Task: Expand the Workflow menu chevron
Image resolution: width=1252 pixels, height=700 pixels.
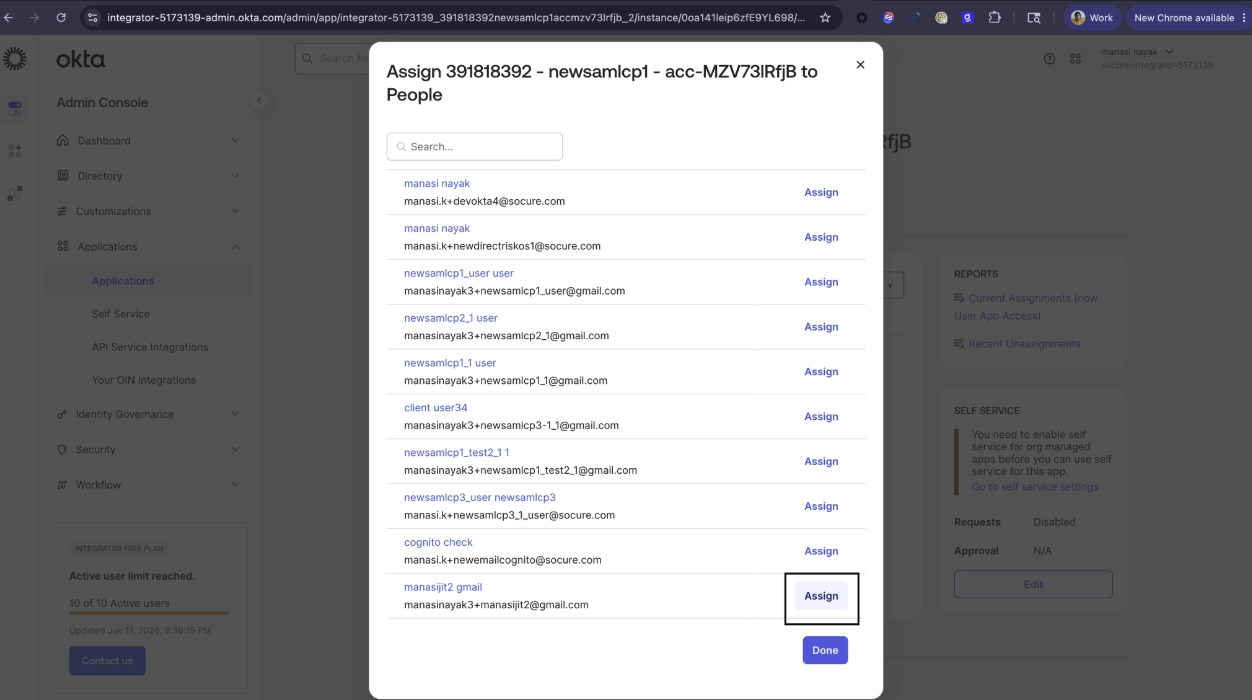Action: point(235,485)
